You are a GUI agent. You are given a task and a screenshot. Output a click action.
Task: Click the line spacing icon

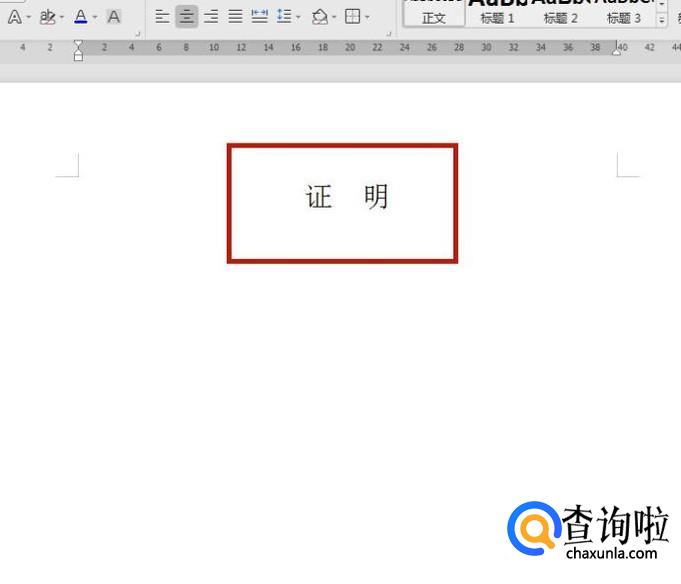(284, 17)
